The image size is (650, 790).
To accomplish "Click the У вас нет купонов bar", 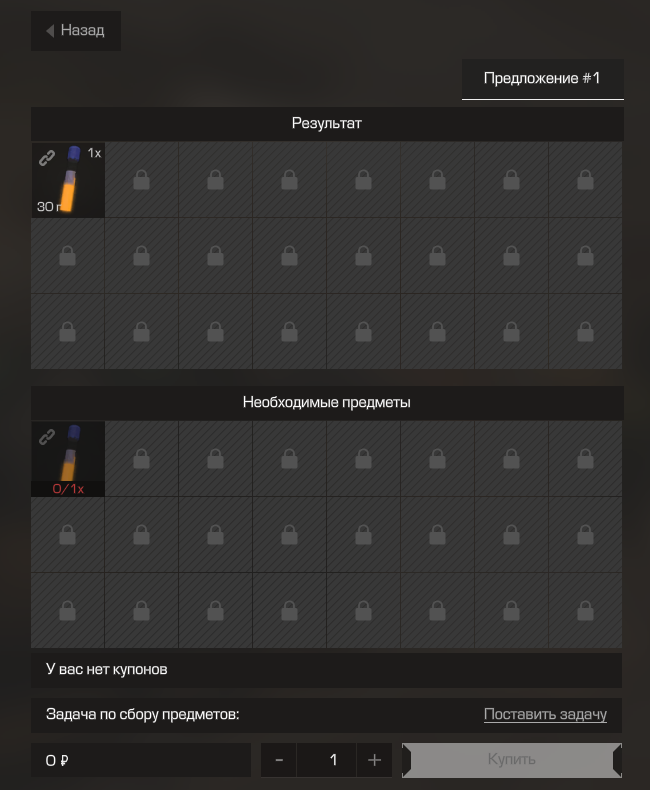I will pos(327,670).
